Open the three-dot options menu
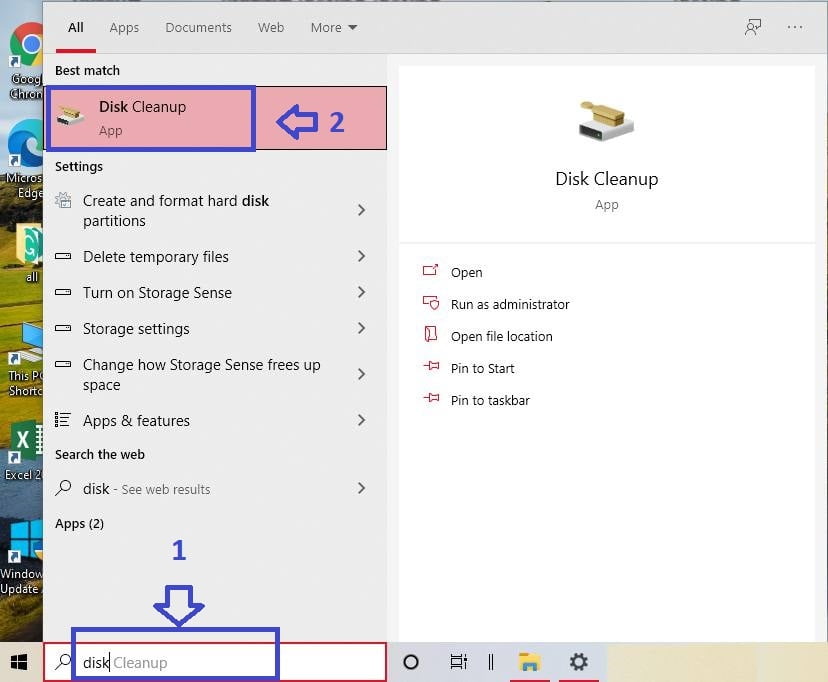828x682 pixels. (795, 27)
